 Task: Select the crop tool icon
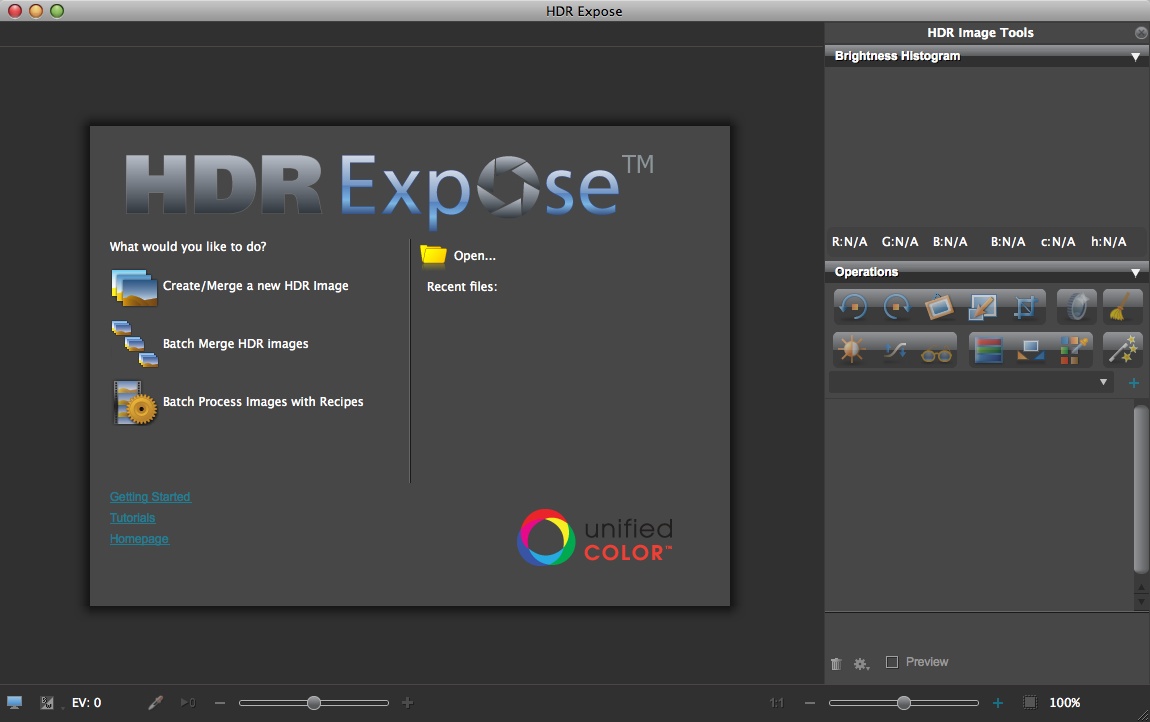pyautogui.click(x=1025, y=307)
